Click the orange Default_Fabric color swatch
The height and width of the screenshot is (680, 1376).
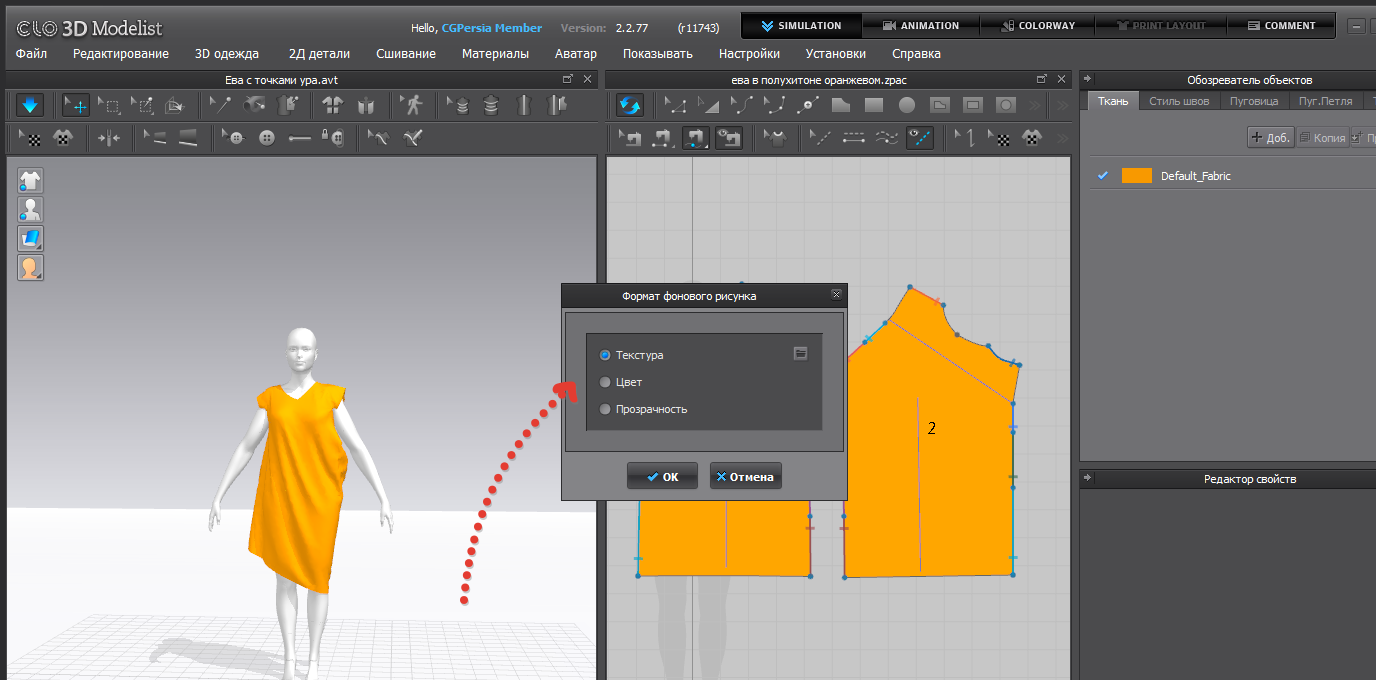coord(1136,176)
